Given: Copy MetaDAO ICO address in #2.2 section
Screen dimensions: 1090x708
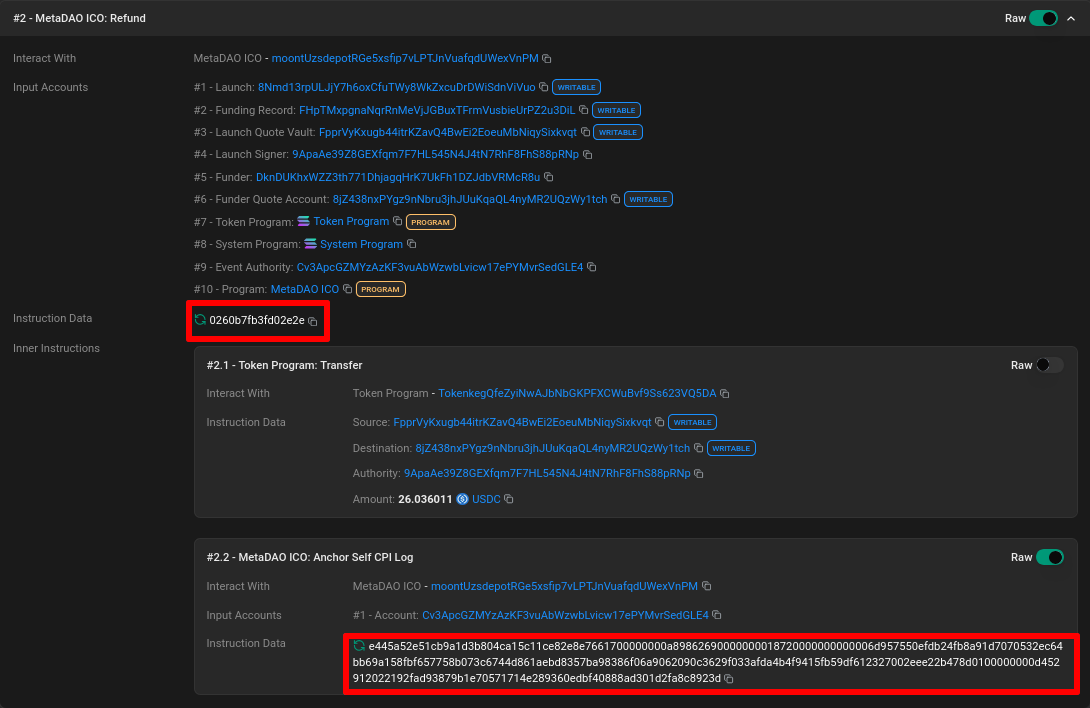Looking at the screenshot, I should tap(706, 586).
